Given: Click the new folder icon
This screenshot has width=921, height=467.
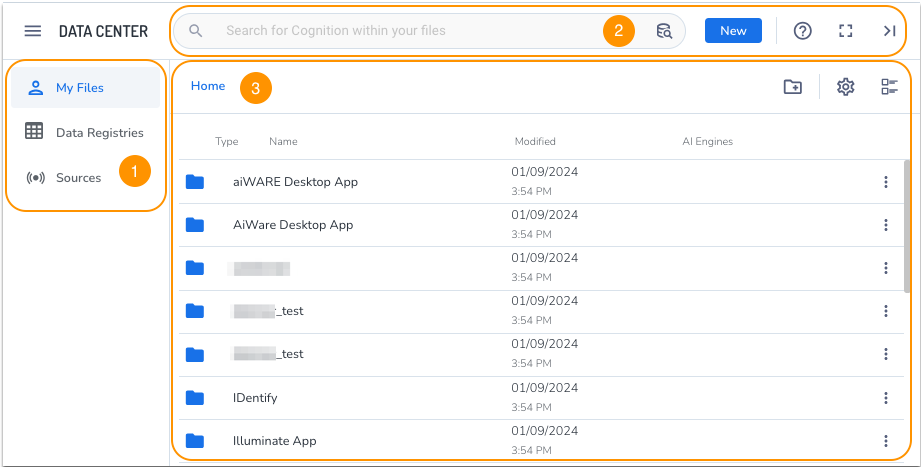Looking at the screenshot, I should point(793,87).
